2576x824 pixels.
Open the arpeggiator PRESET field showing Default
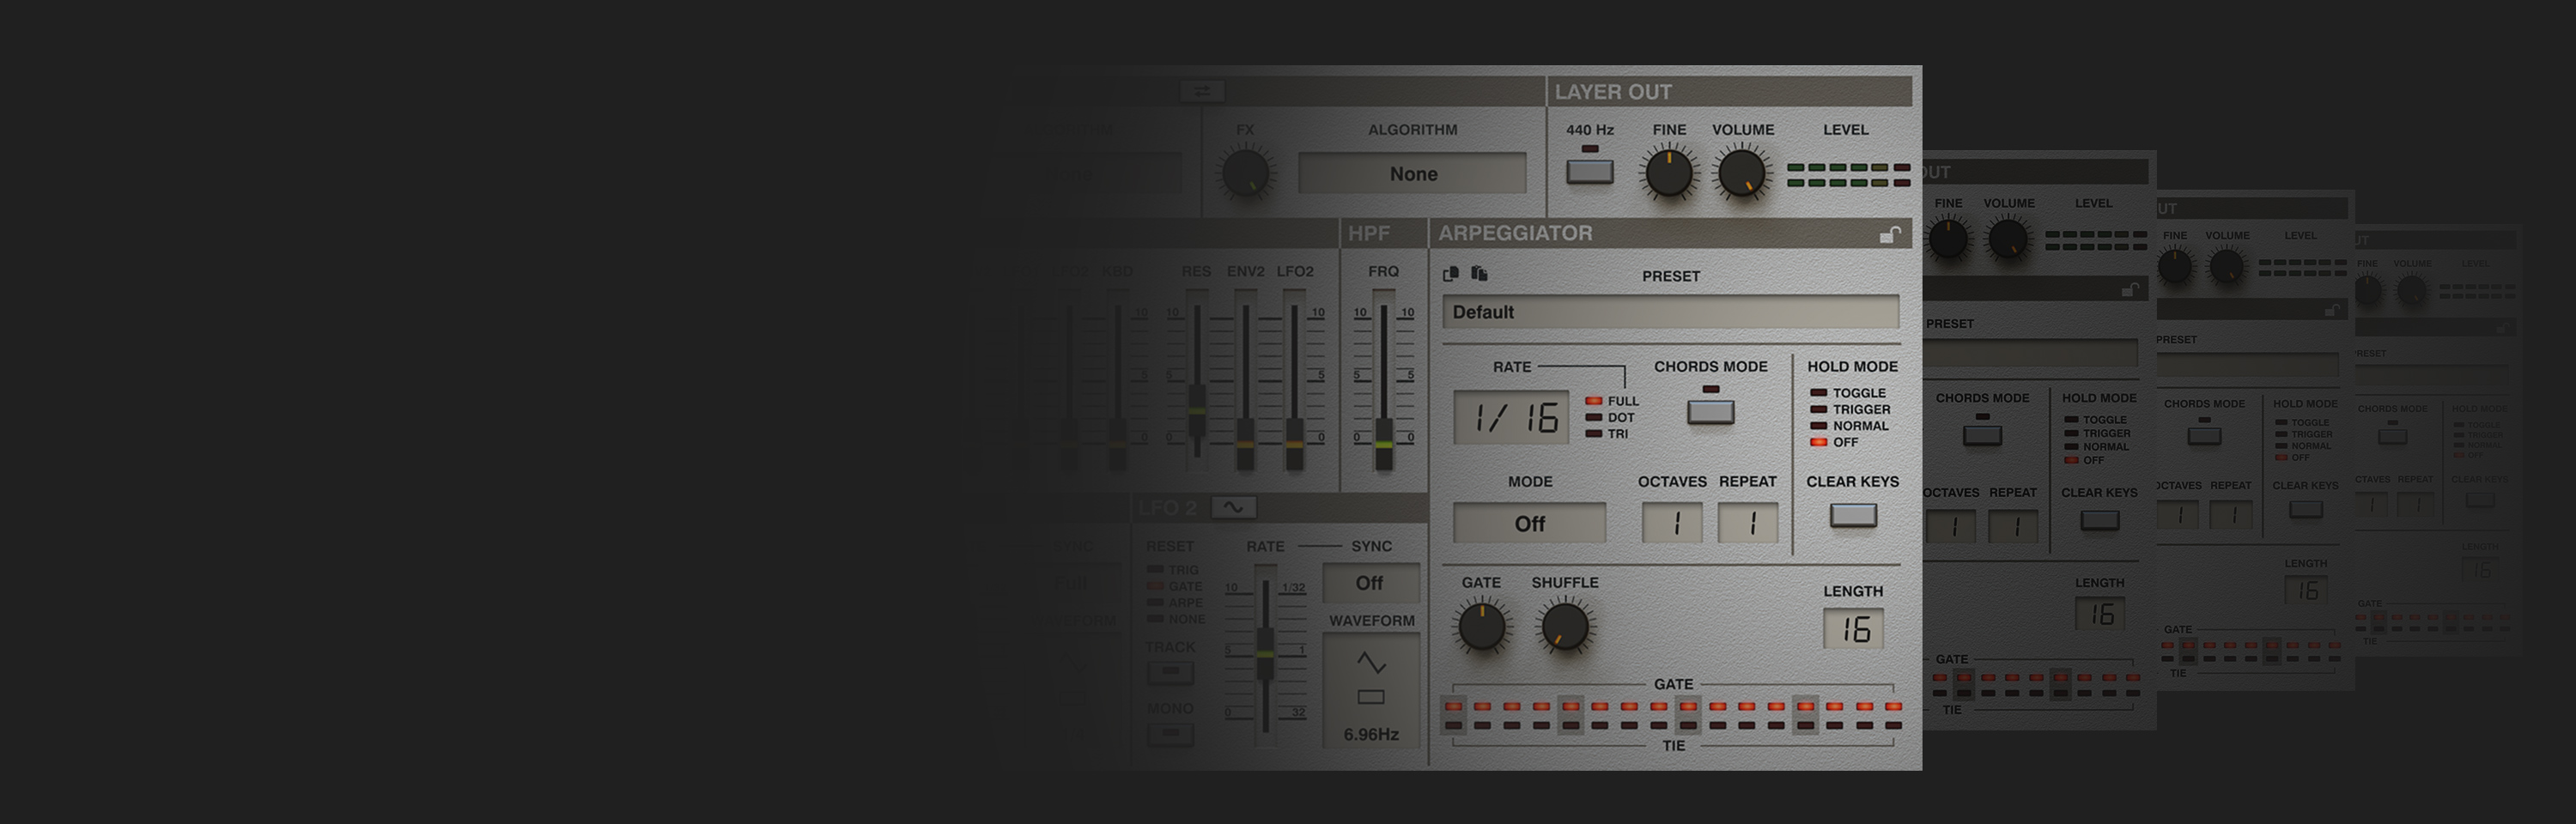point(1670,312)
